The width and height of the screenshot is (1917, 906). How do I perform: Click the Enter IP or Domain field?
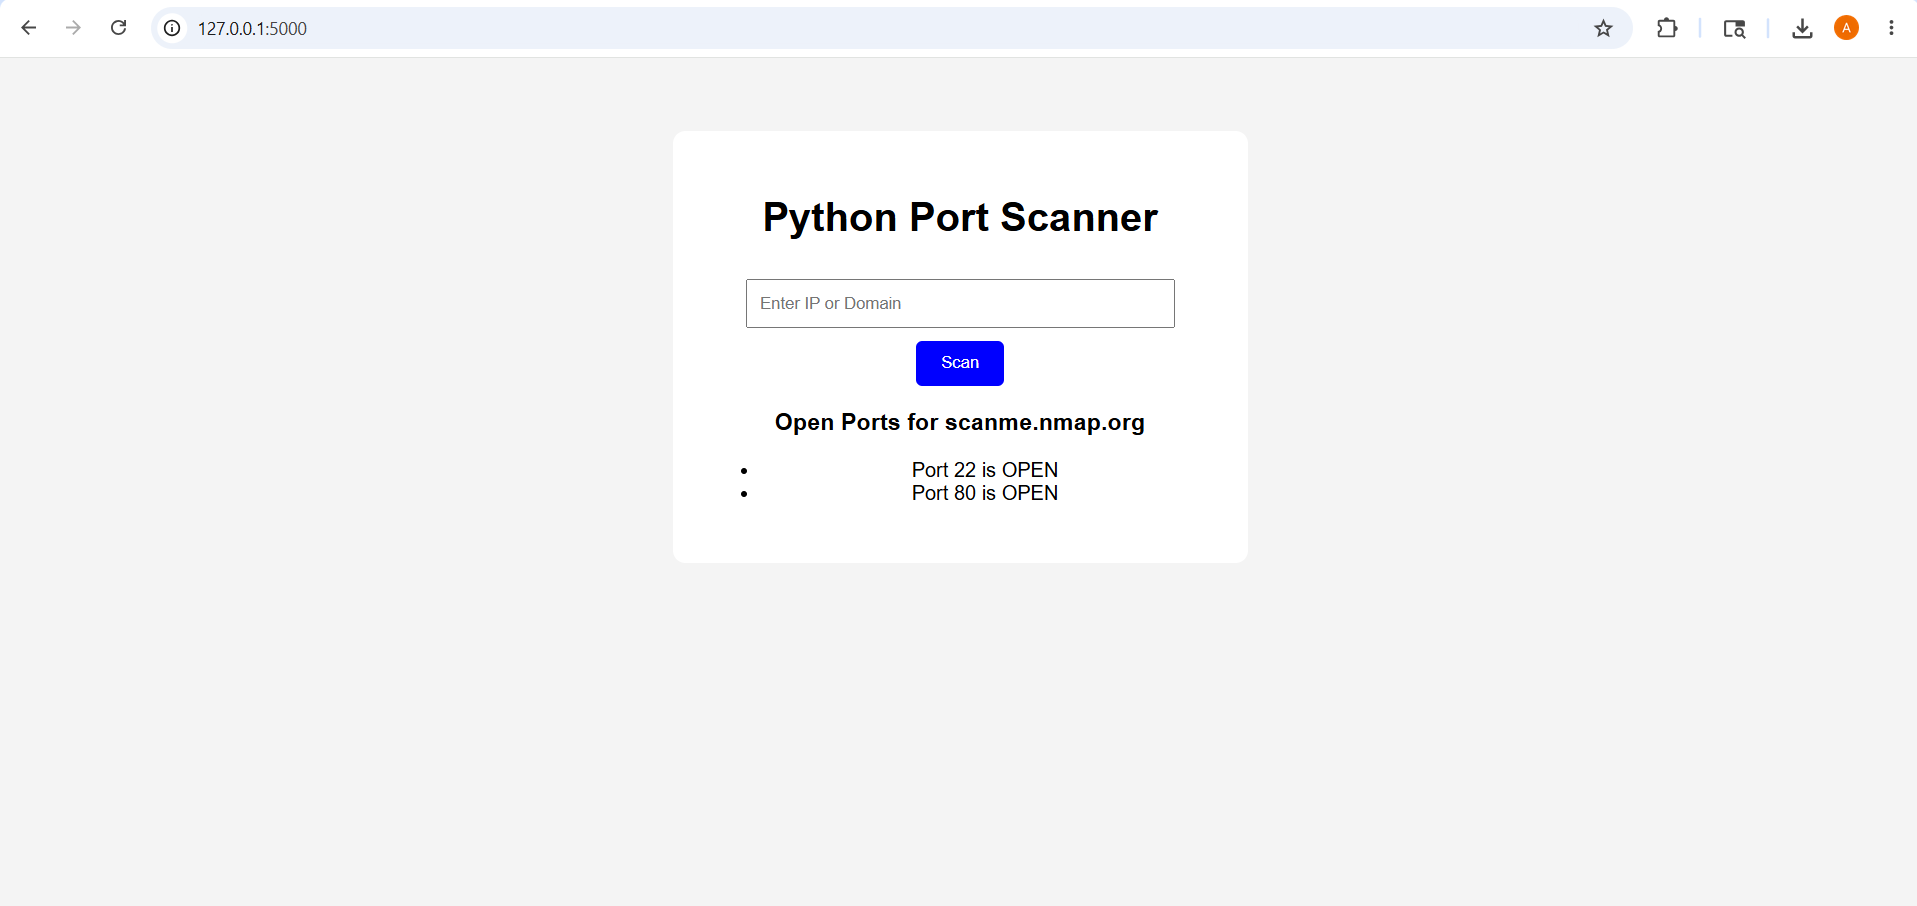960,303
